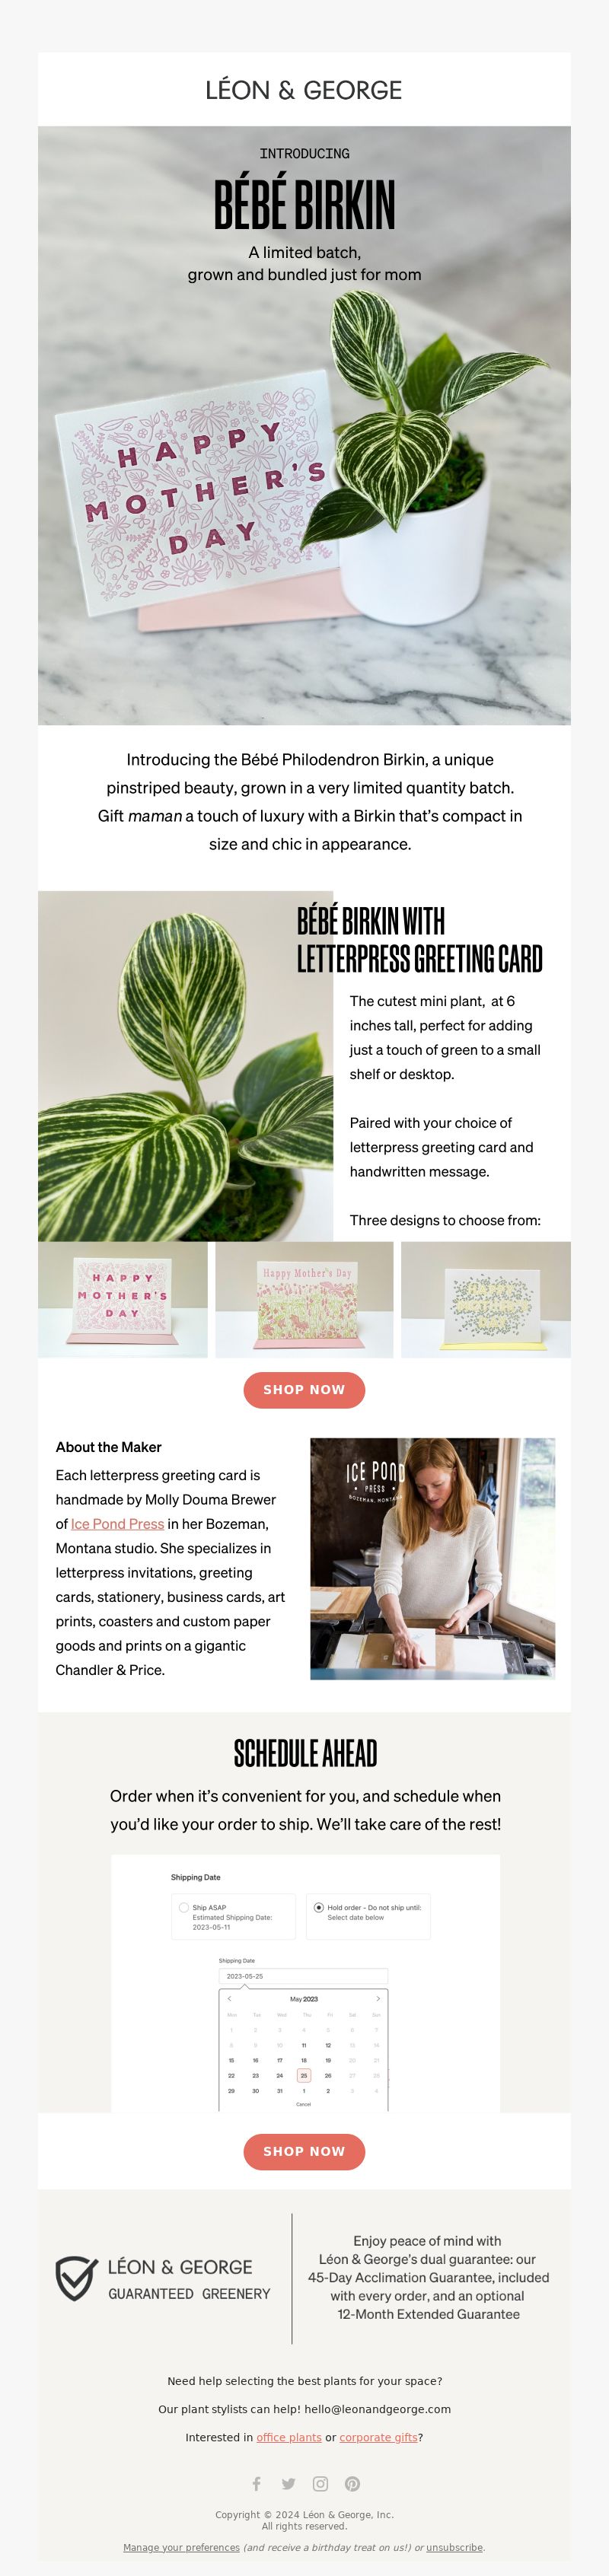Click the Guaranteed Greenery shield logo
609x2576 pixels.
coord(76,2278)
